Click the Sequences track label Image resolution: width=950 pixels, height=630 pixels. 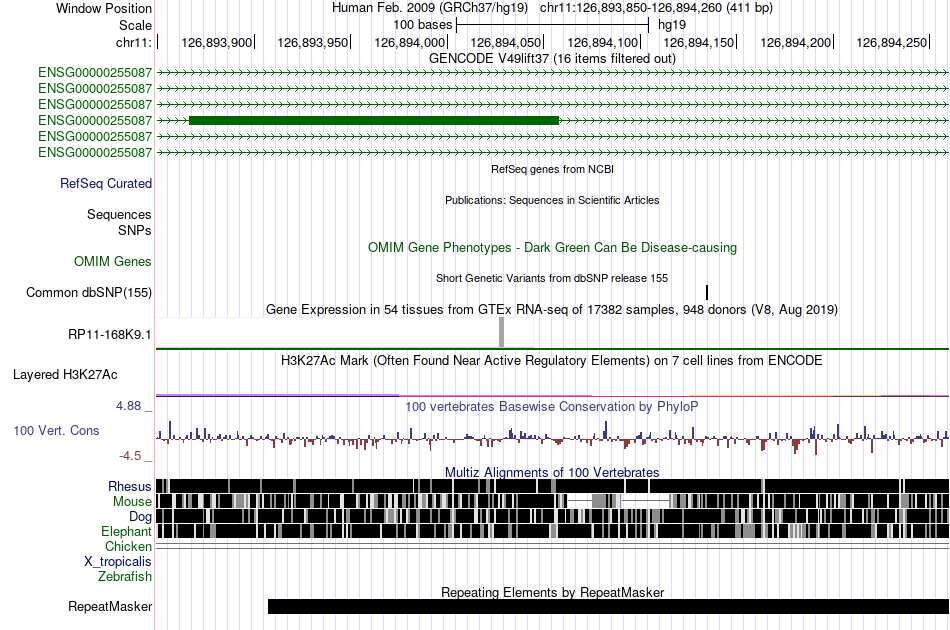(119, 214)
